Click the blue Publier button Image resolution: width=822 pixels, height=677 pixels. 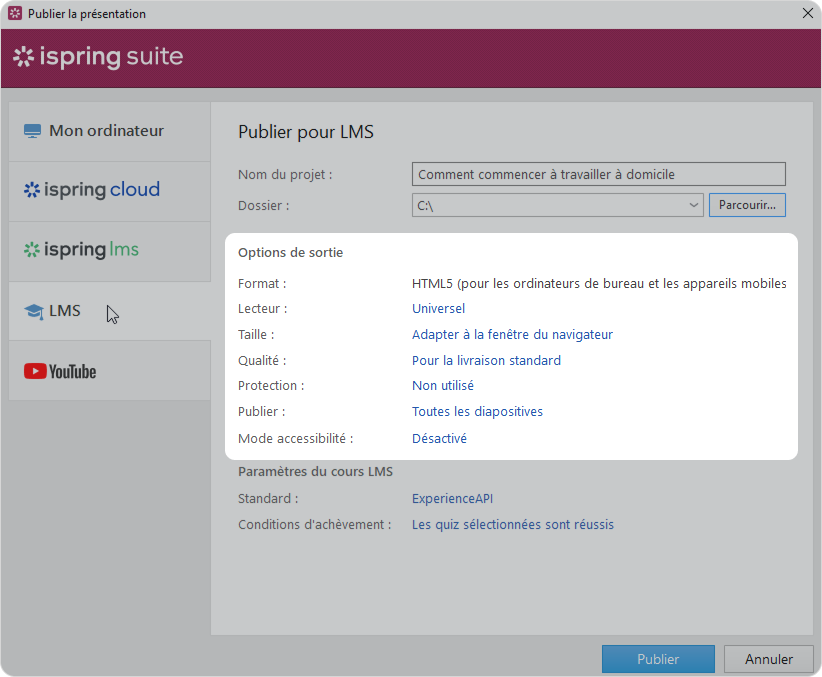point(658,659)
